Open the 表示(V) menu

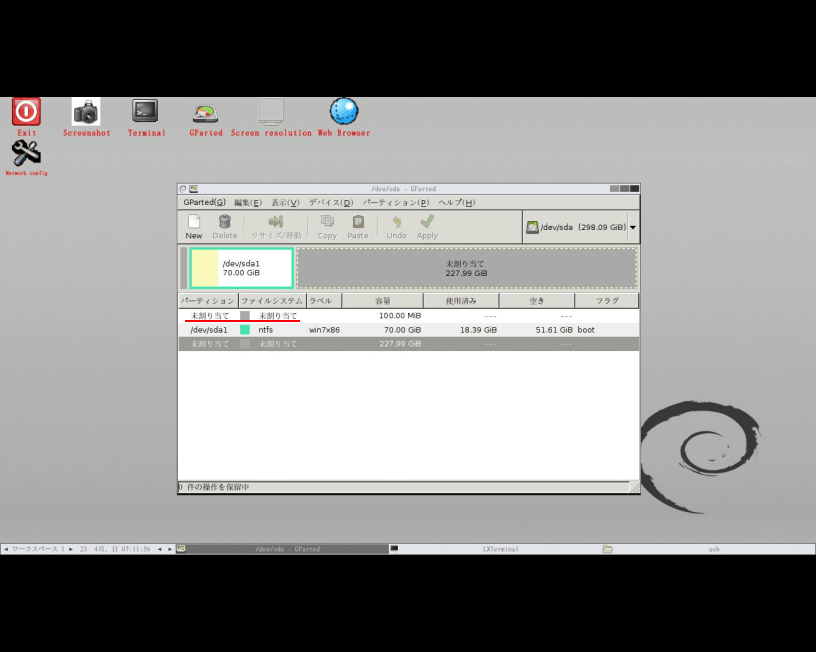coord(285,202)
